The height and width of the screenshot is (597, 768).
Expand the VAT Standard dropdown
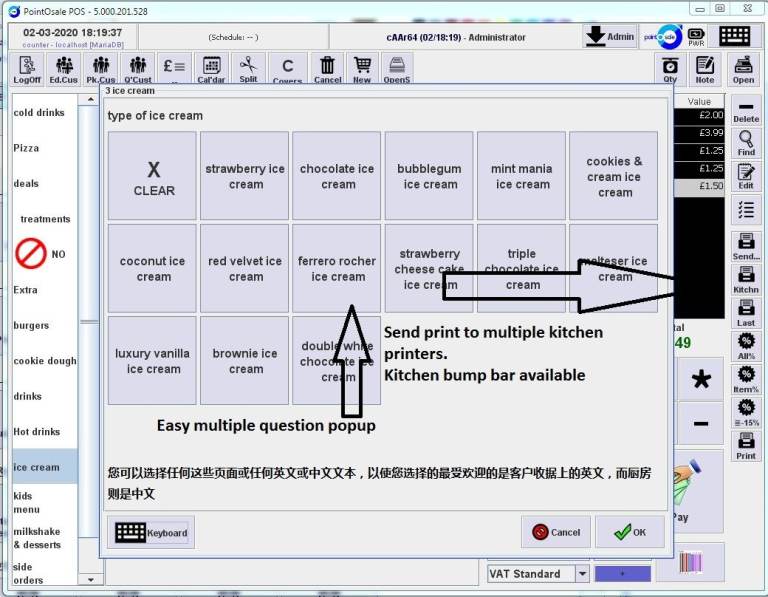point(582,574)
